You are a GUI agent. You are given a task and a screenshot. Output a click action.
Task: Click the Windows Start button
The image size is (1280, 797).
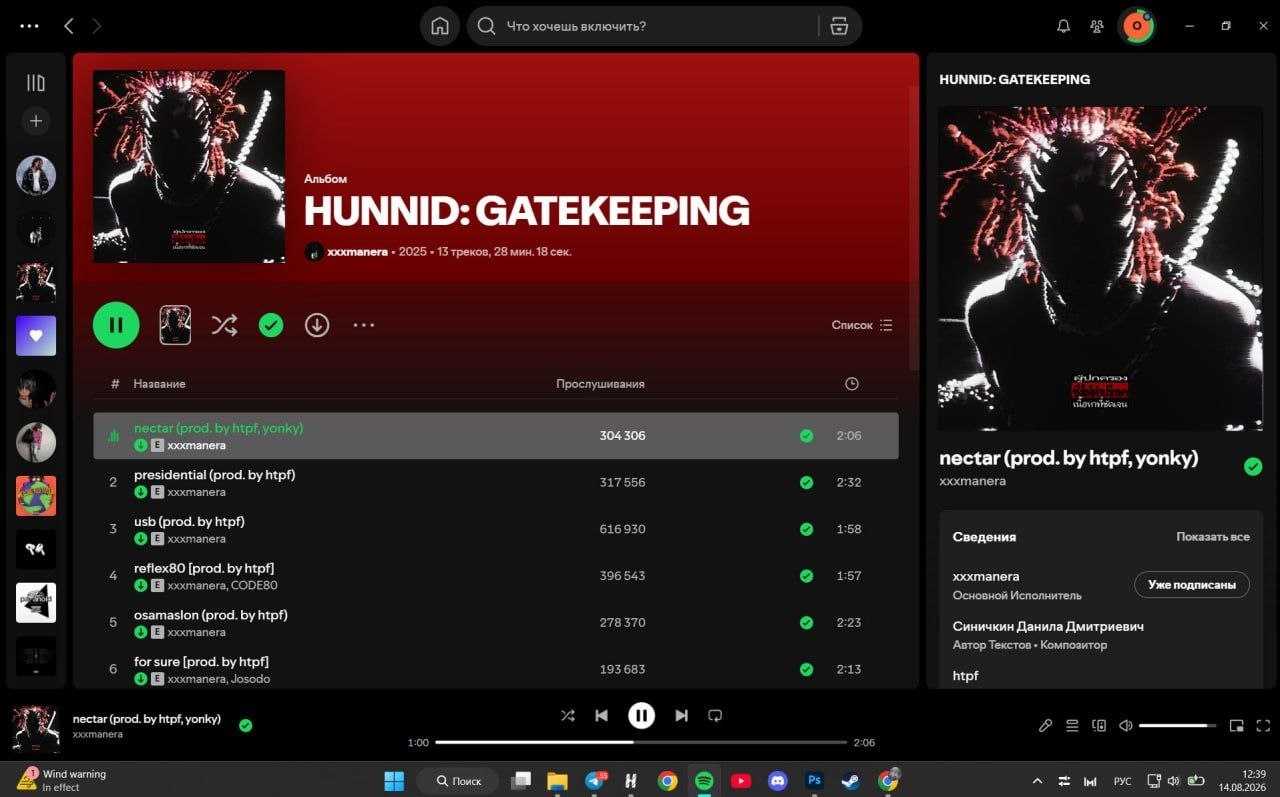[x=394, y=781]
